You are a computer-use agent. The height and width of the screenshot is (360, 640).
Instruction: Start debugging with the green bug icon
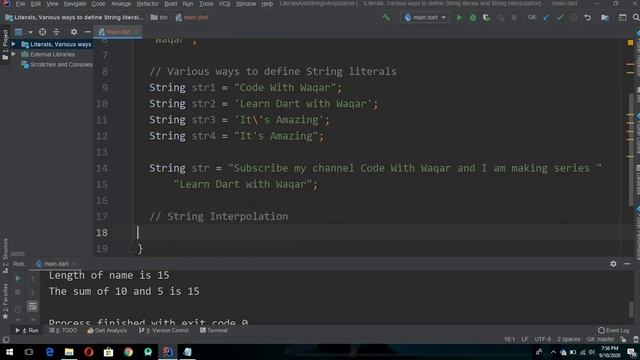click(473, 18)
